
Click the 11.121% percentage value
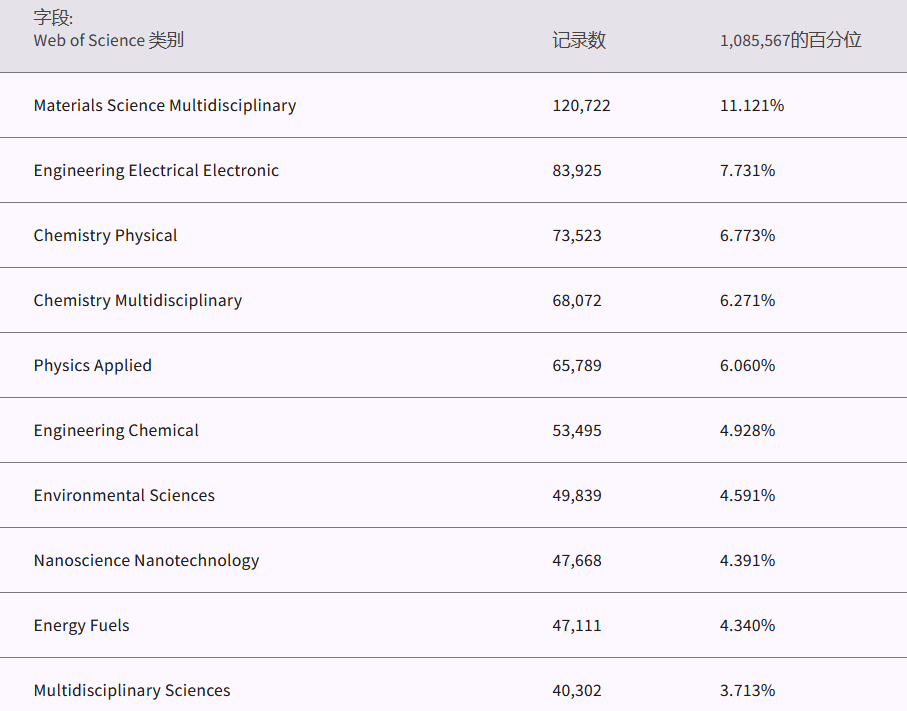point(752,105)
